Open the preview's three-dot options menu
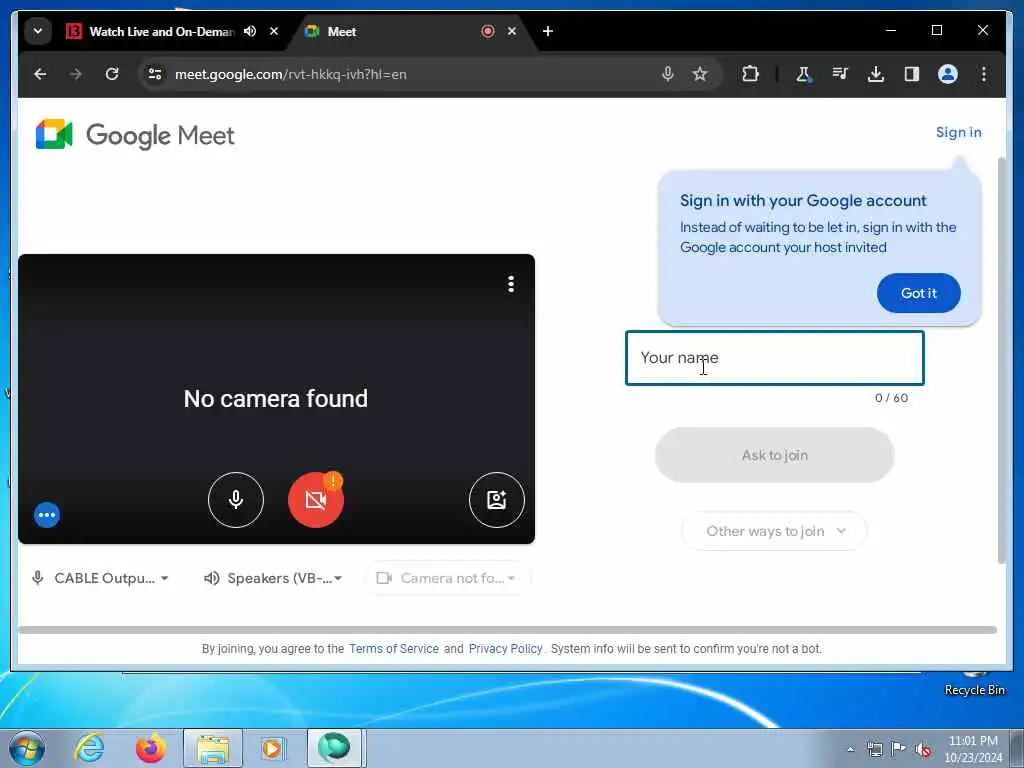This screenshot has height=768, width=1024. (511, 284)
